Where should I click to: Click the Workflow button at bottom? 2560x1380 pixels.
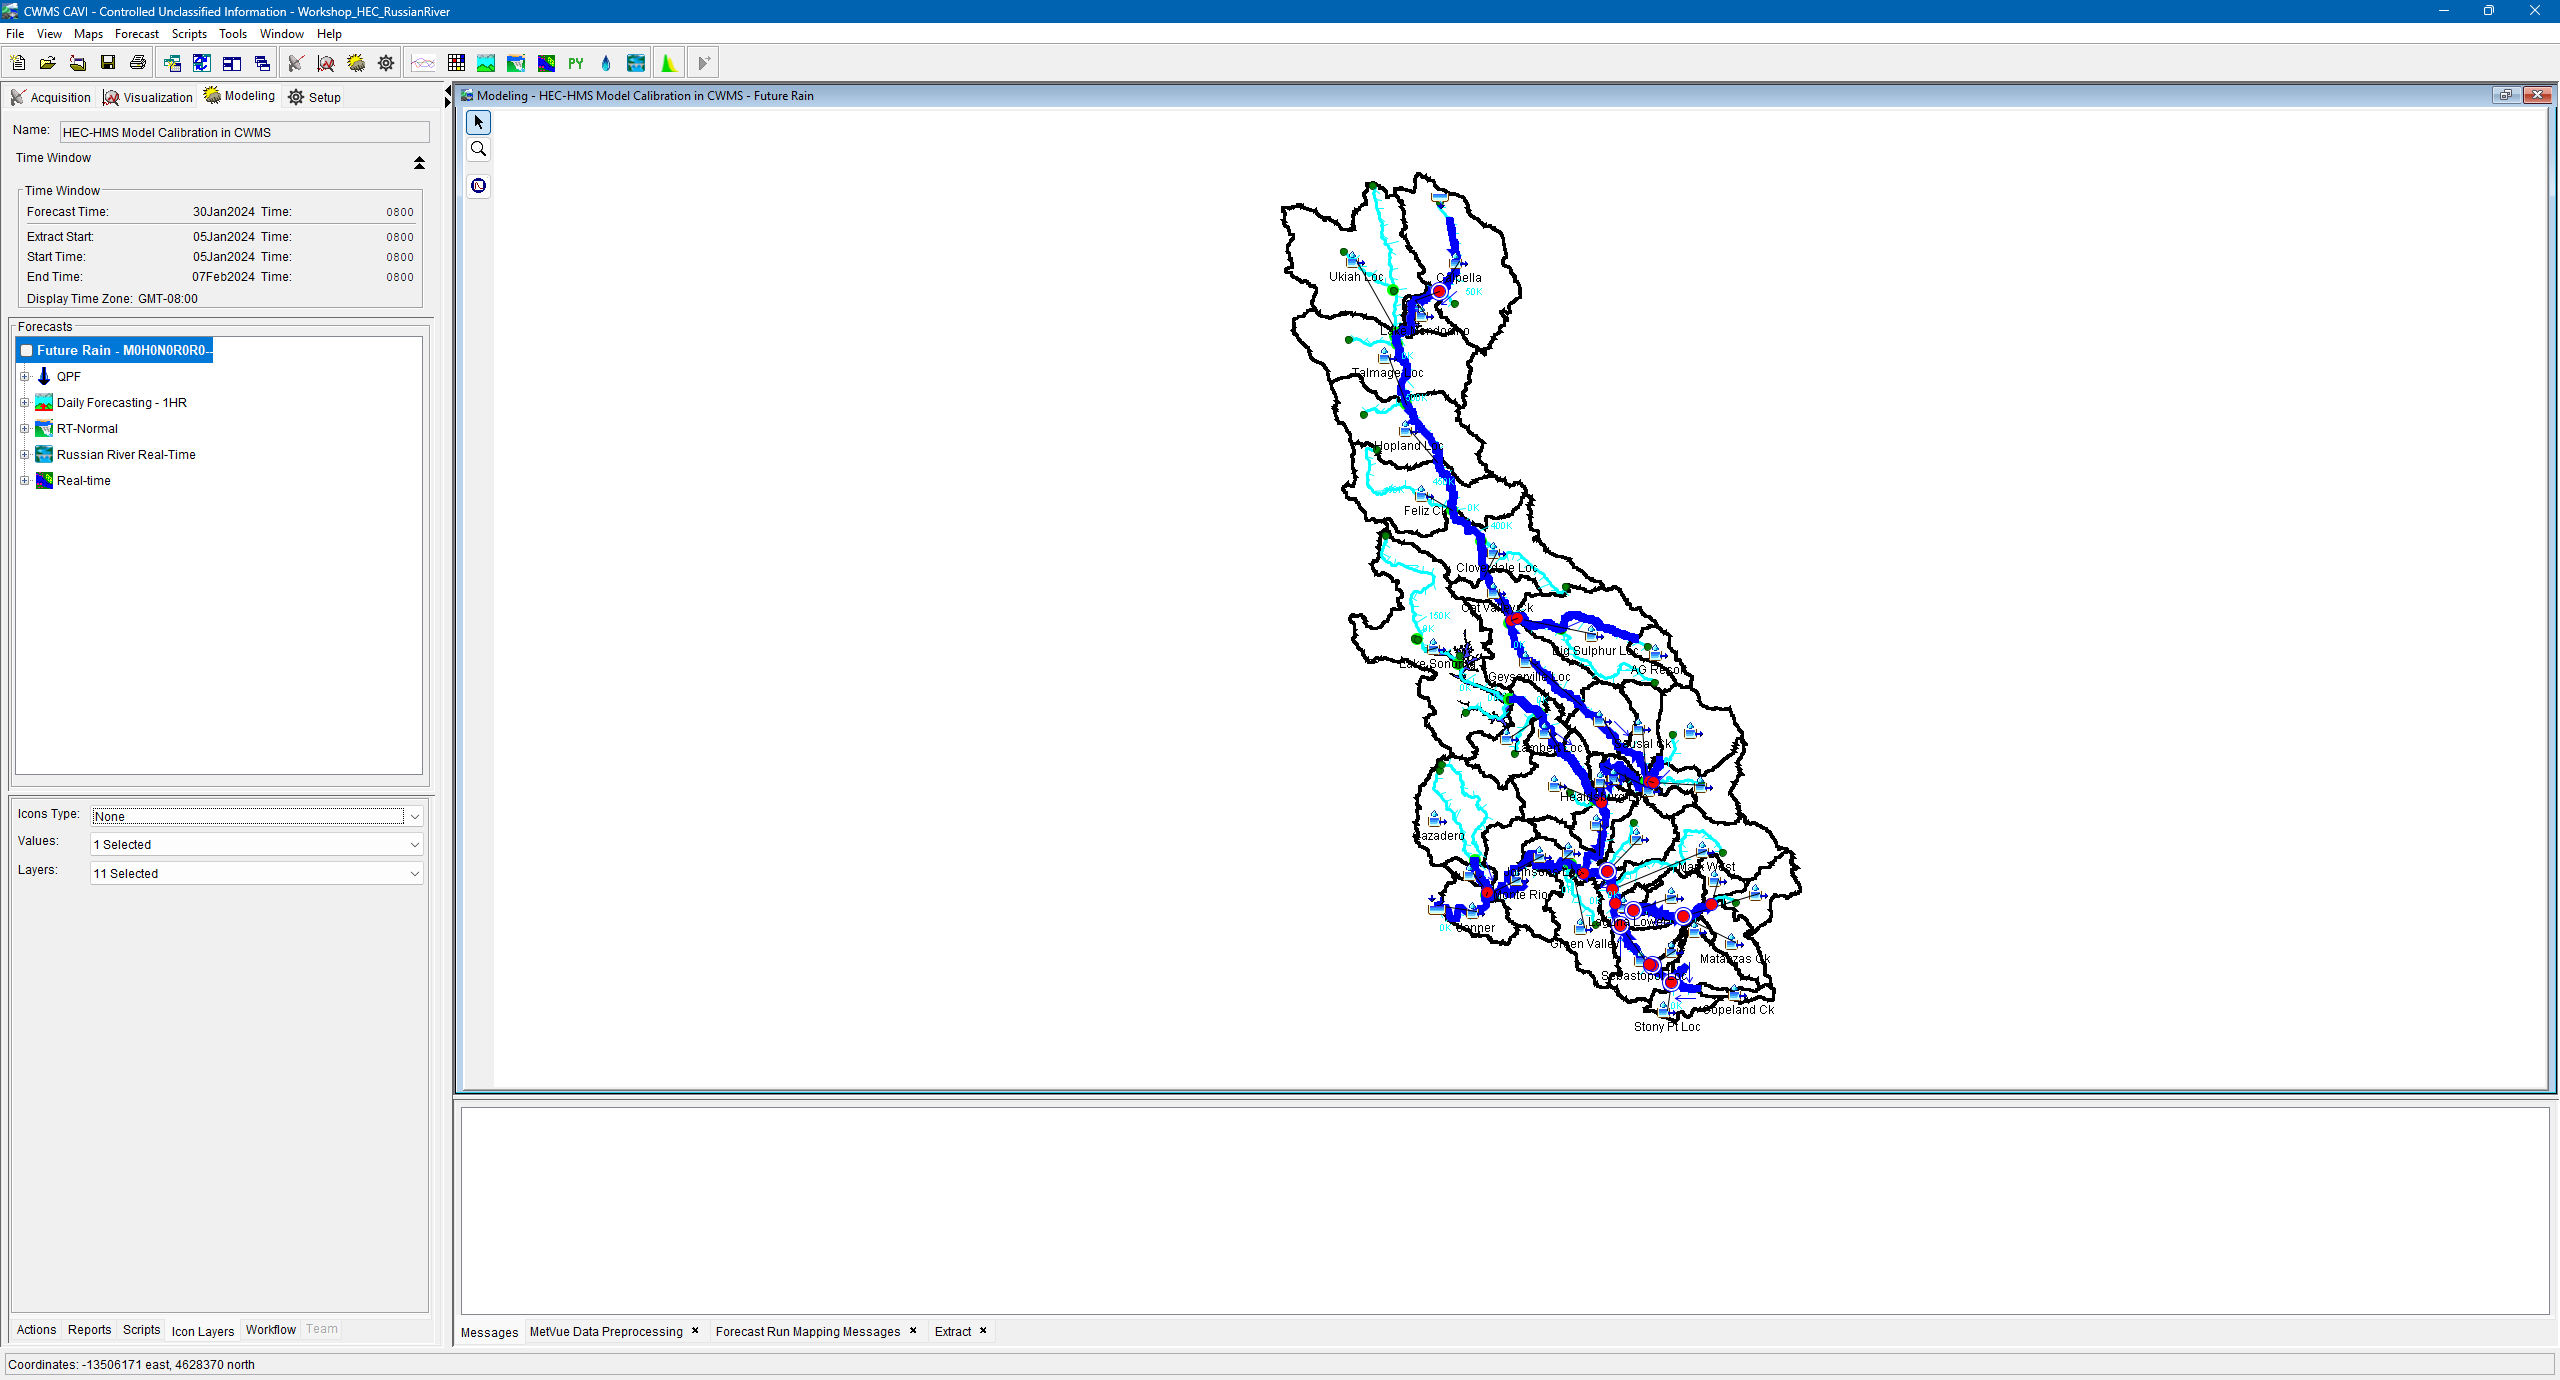pyautogui.click(x=269, y=1329)
